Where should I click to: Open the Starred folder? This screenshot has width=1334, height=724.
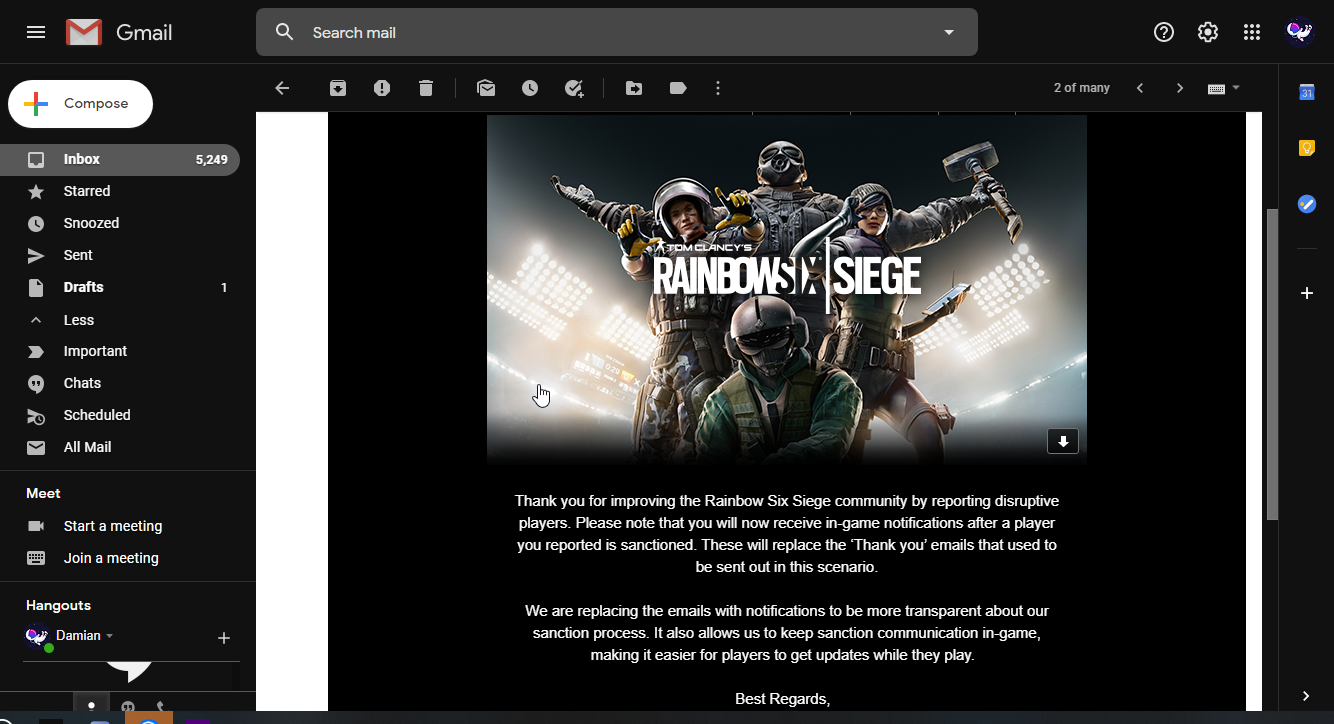tap(87, 191)
